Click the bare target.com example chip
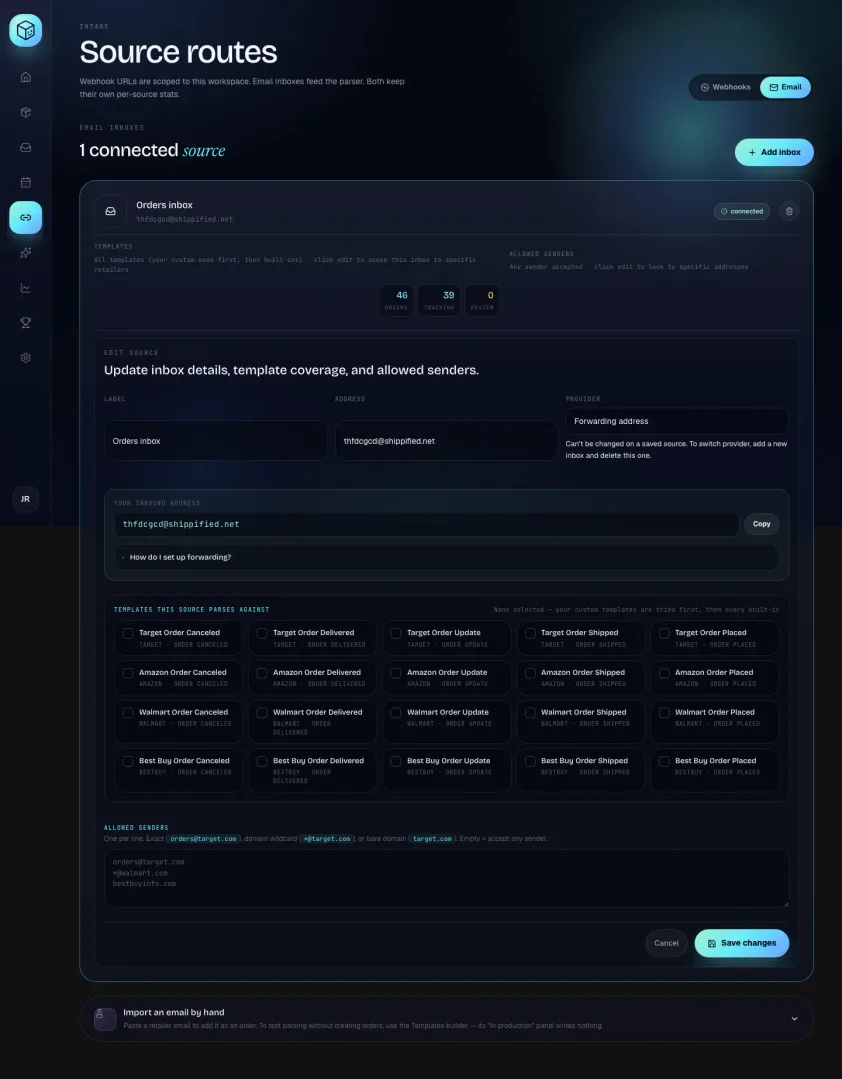The image size is (842, 1079). (432, 839)
